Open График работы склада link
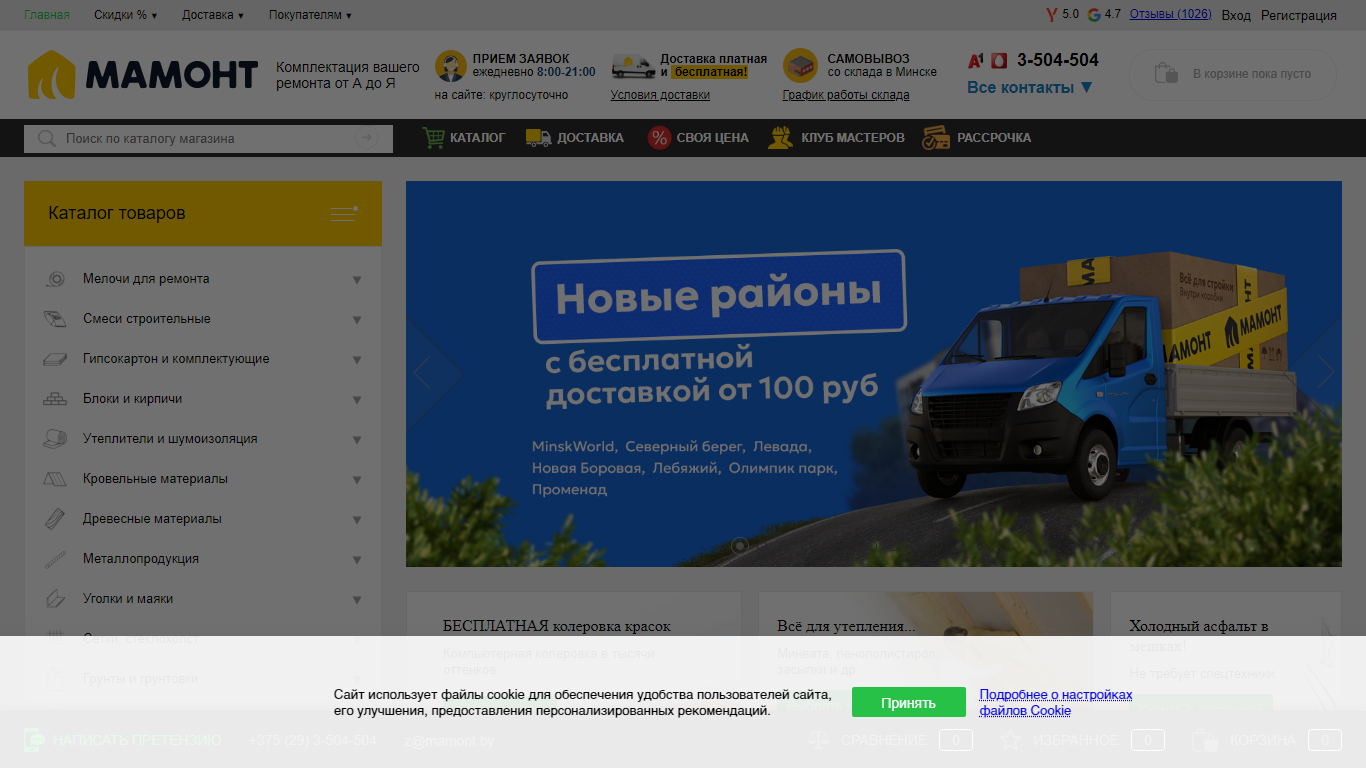The width and height of the screenshot is (1366, 768). [x=846, y=95]
